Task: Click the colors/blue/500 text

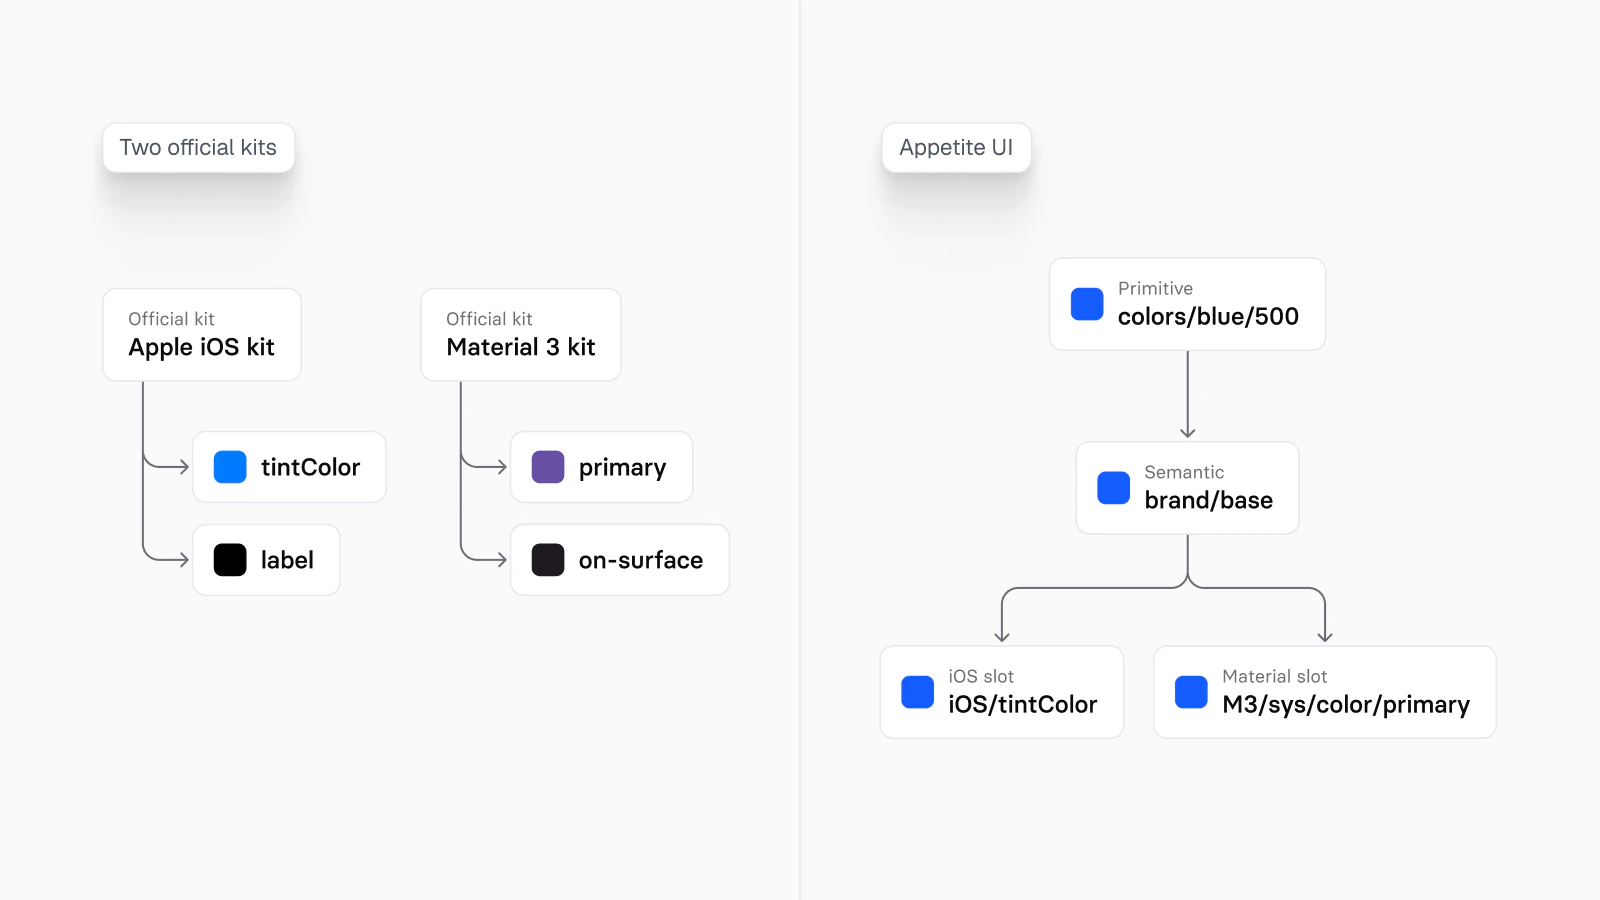Action: tap(1208, 317)
